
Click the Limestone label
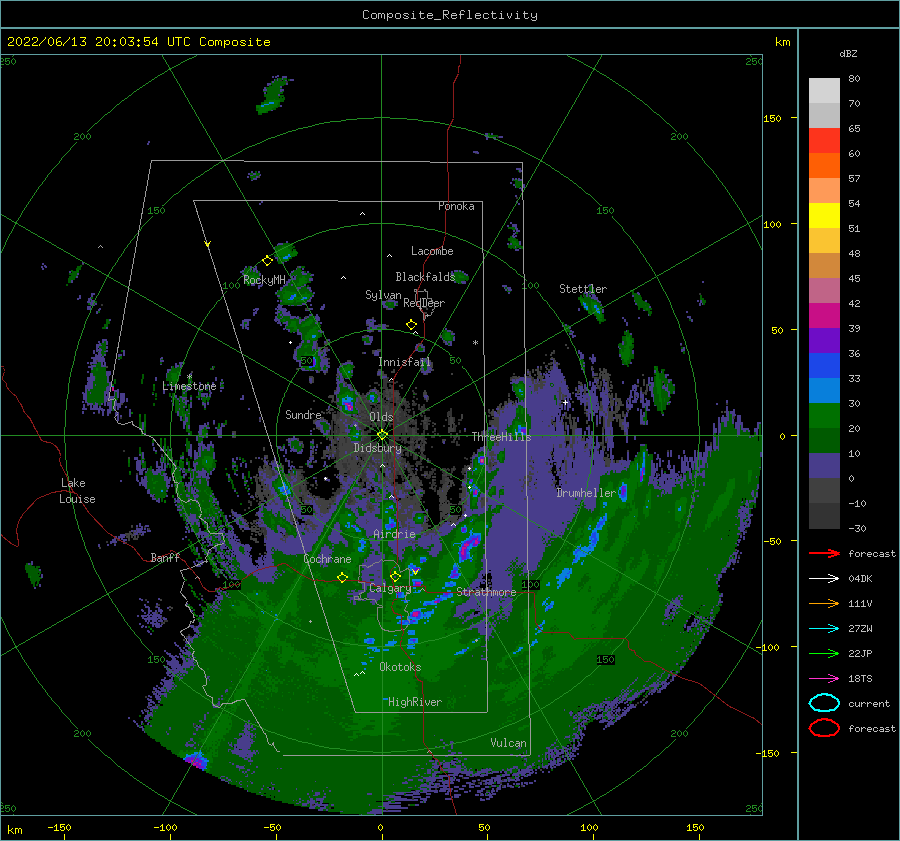coord(189,386)
